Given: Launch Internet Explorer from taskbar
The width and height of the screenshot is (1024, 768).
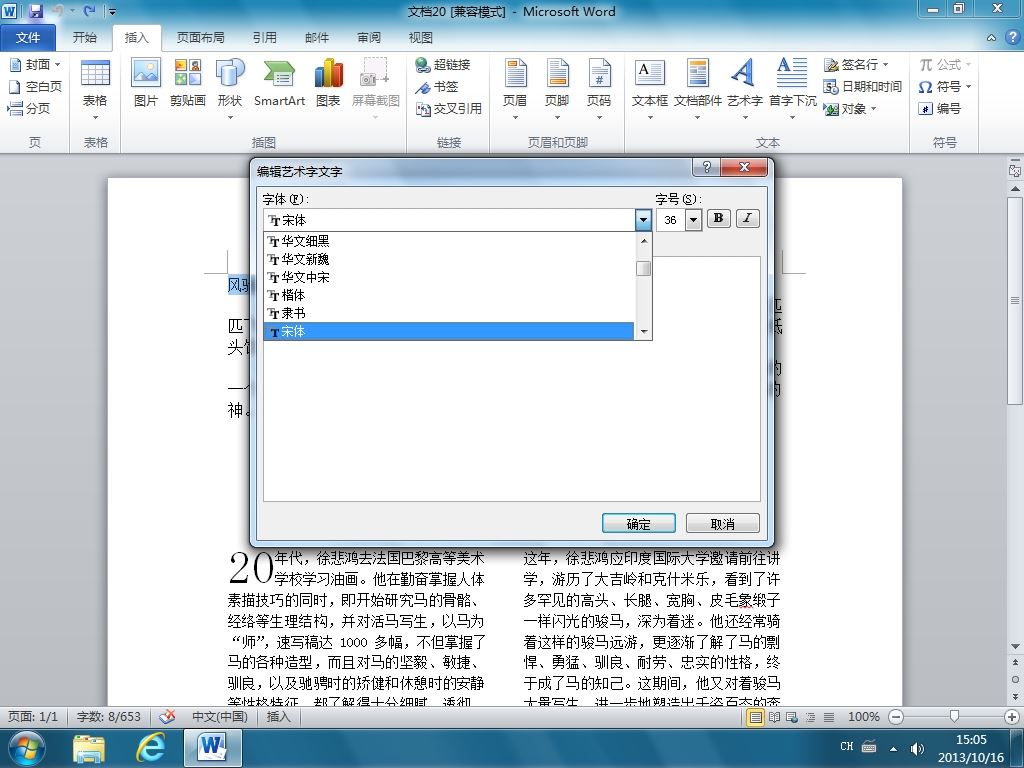Looking at the screenshot, I should 150,748.
